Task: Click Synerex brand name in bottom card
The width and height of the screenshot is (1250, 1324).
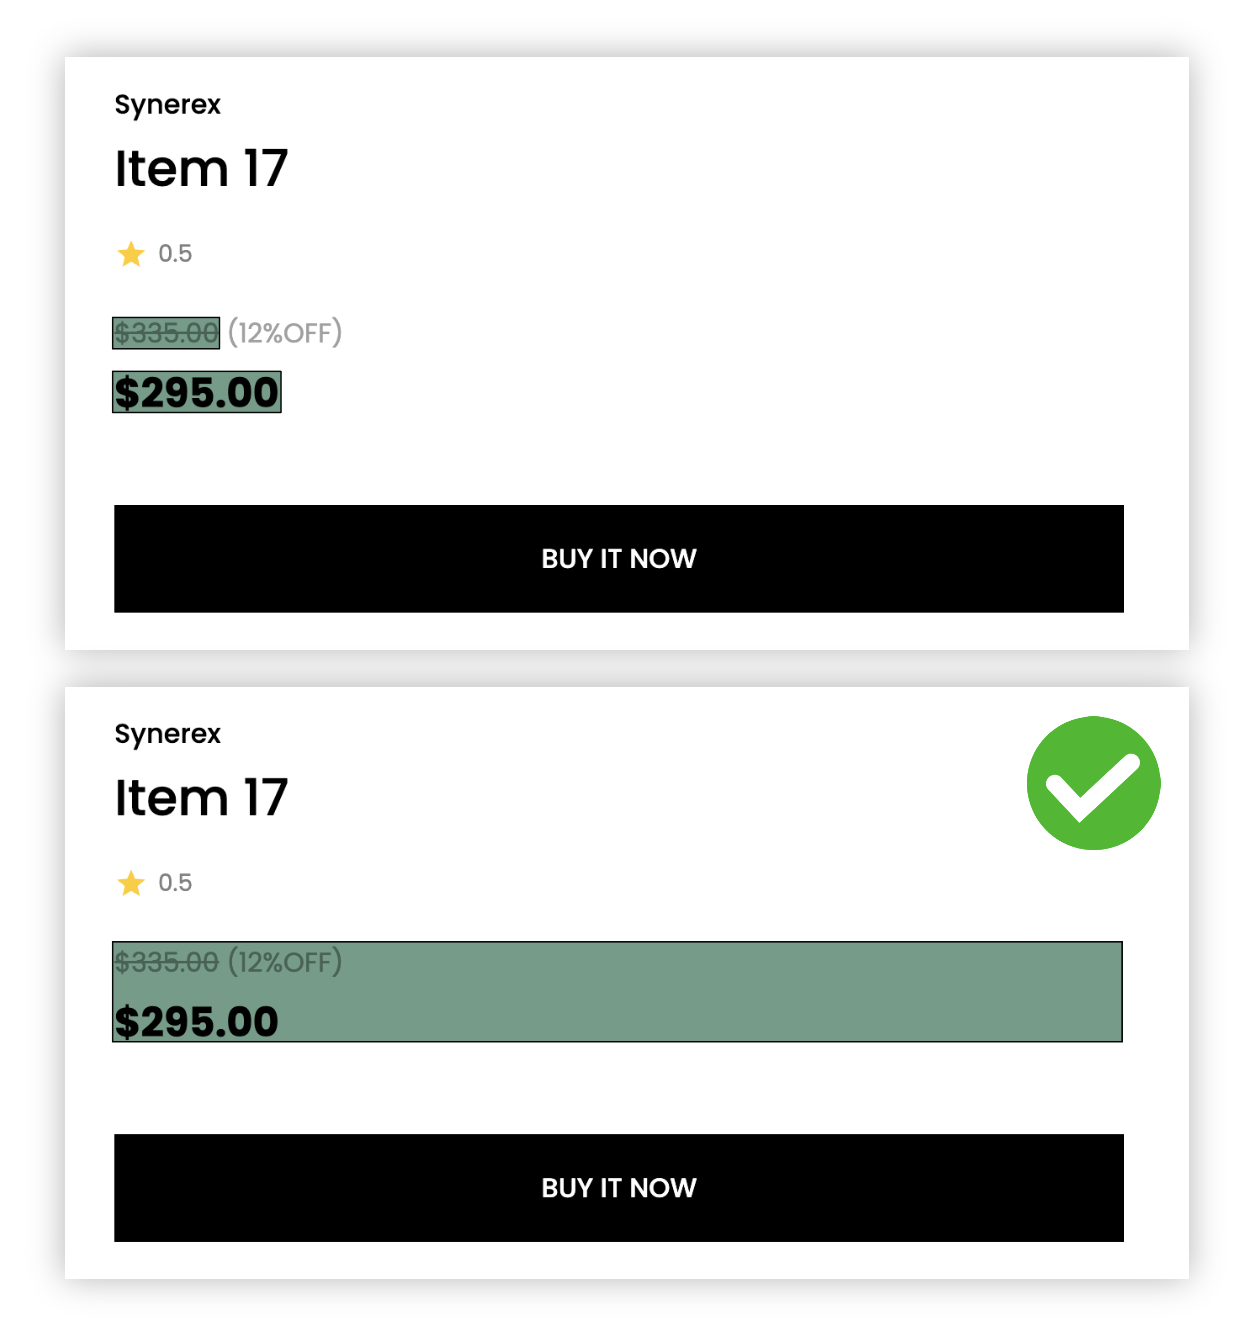Action: 167,734
